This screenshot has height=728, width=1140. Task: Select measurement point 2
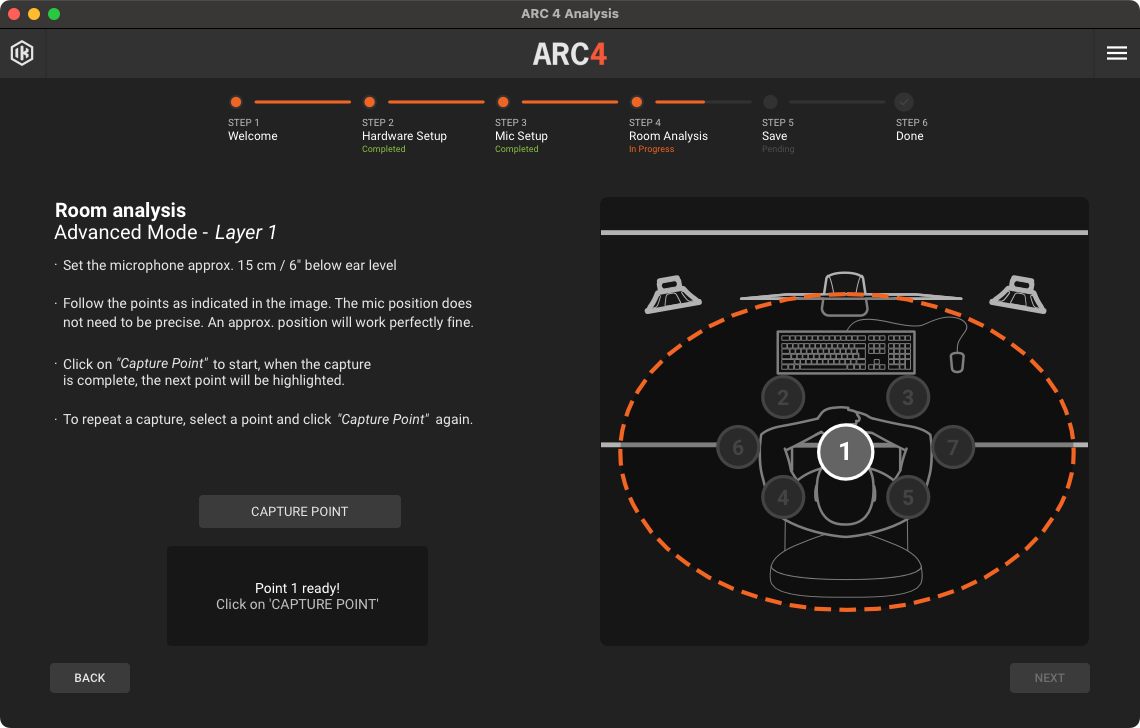pos(783,397)
